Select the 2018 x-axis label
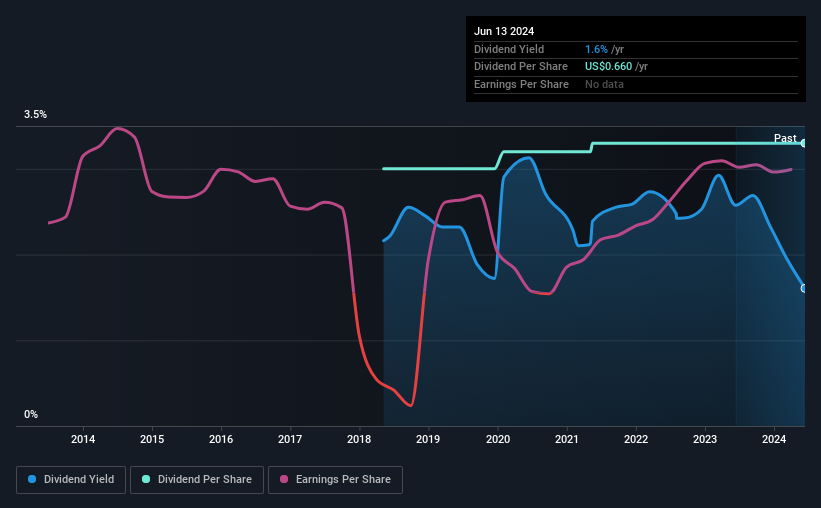This screenshot has width=821, height=508. click(359, 439)
